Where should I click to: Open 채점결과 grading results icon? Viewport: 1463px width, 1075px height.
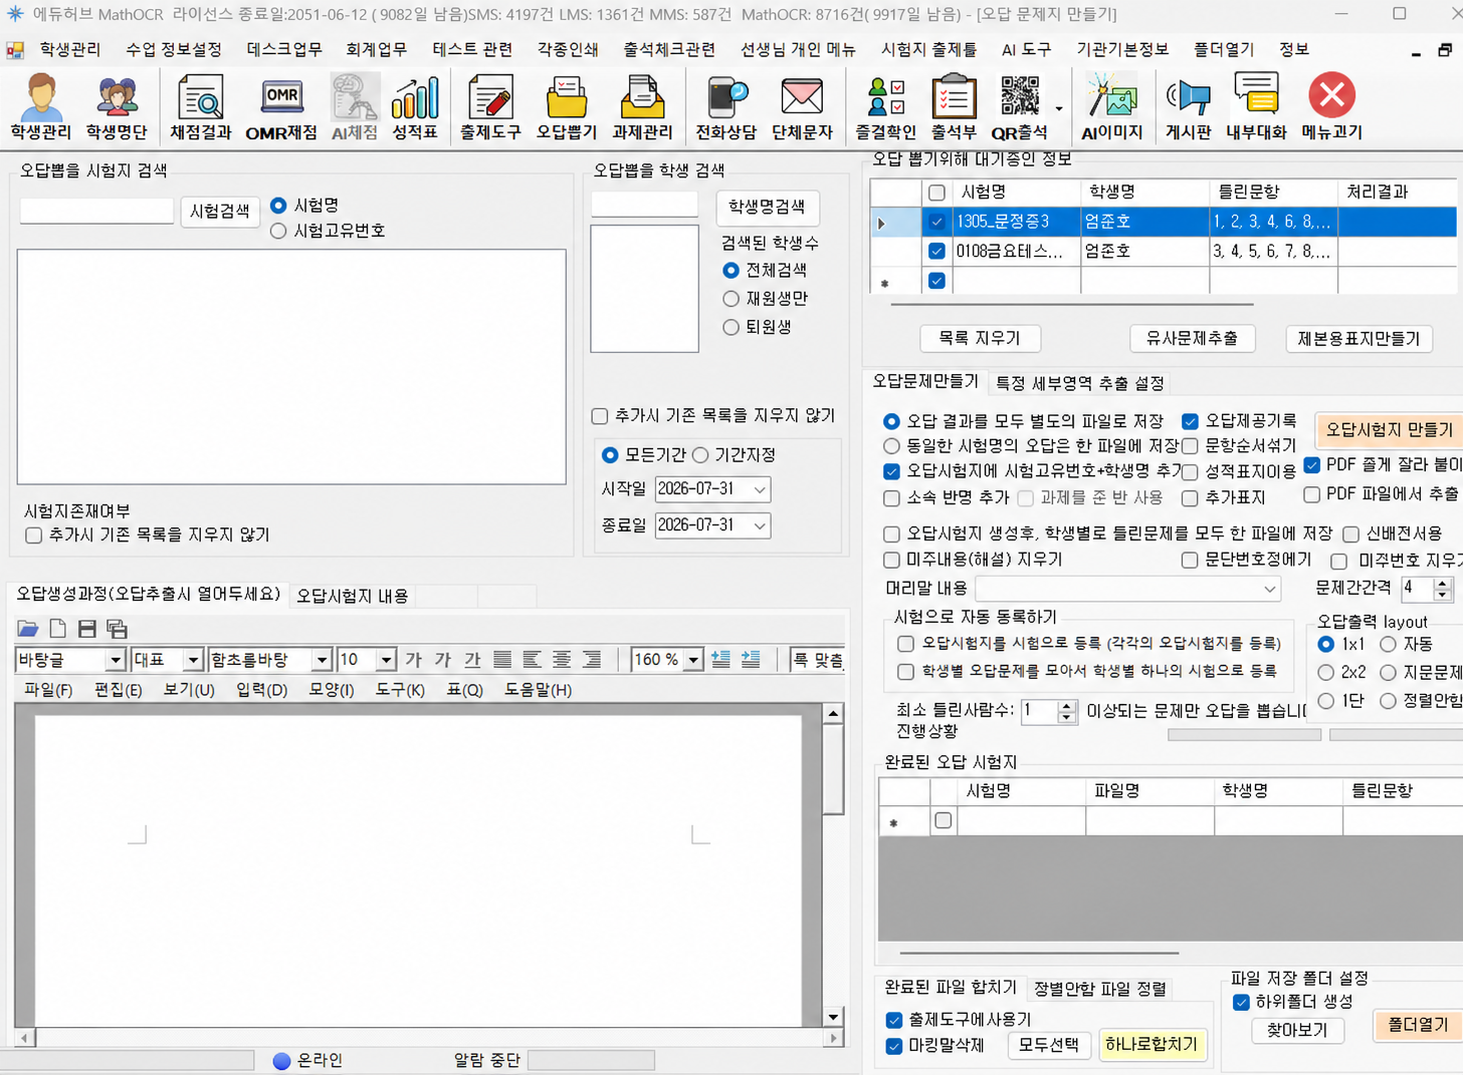point(200,106)
